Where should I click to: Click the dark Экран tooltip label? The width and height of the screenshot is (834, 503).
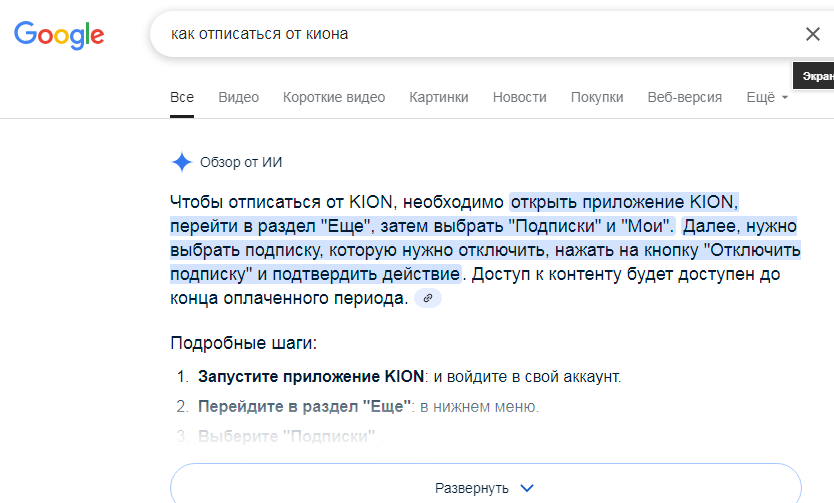coord(814,76)
